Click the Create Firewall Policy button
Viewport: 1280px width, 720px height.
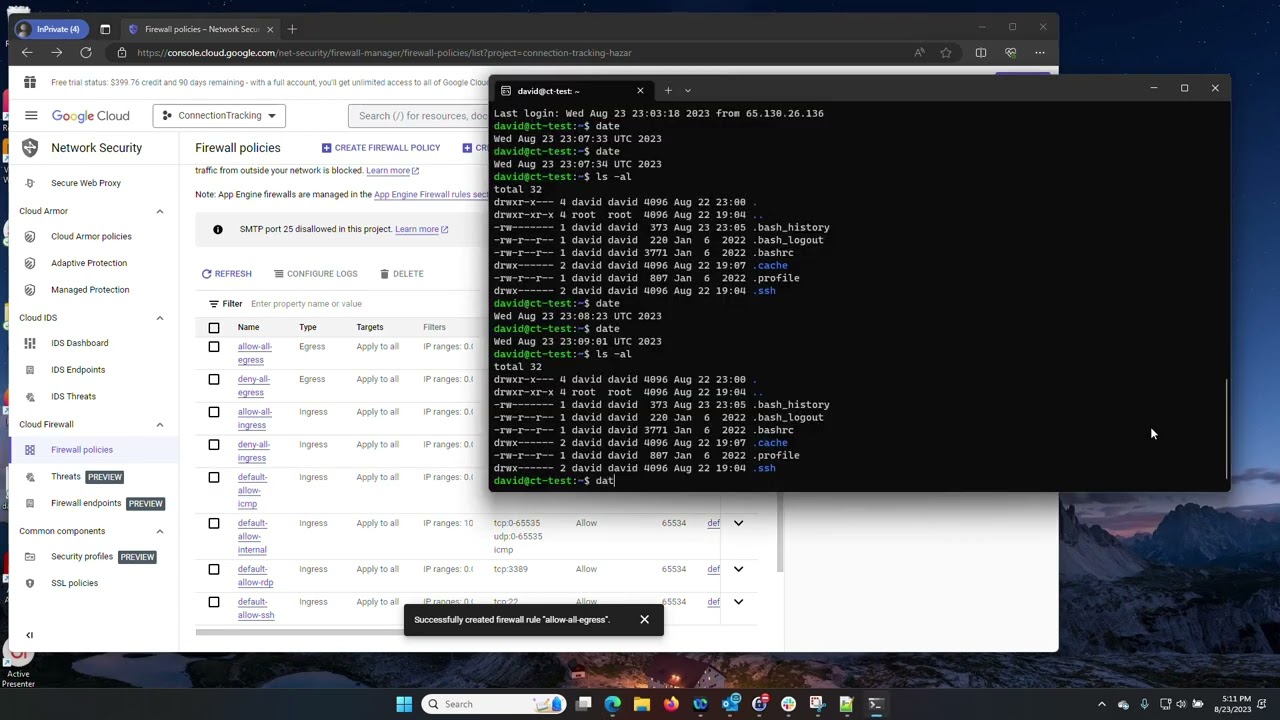coord(381,148)
